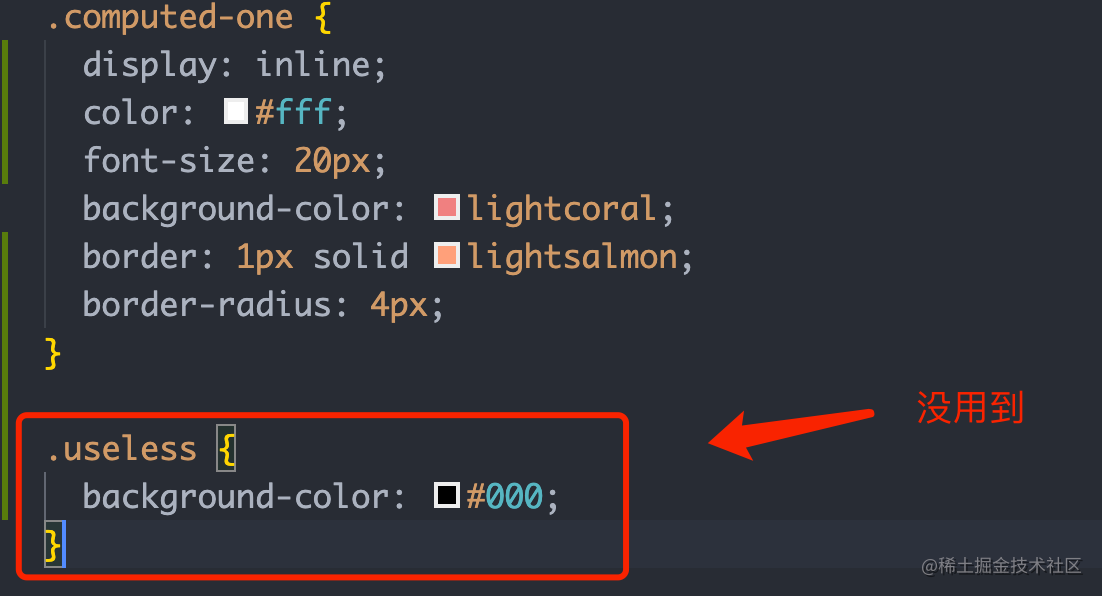Click the .computed-one selector text
The width and height of the screenshot is (1102, 596).
(169, 17)
